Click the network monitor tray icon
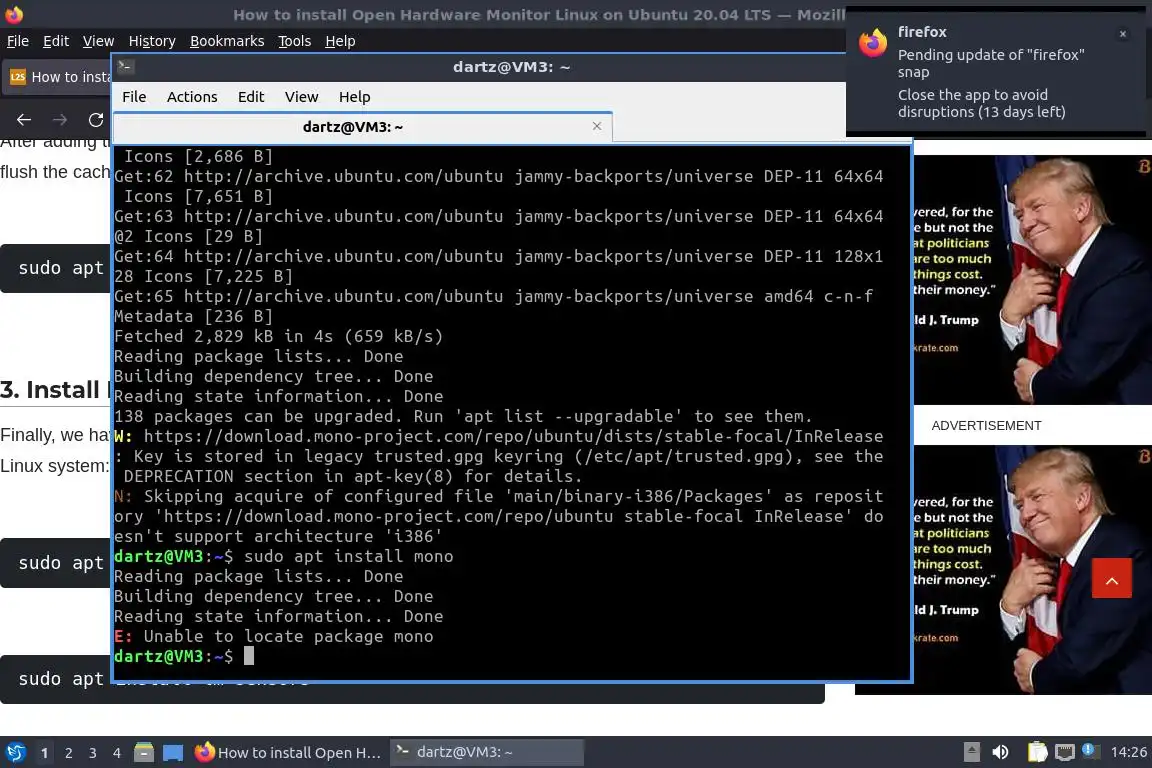The image size is (1152, 768). tap(1065, 752)
